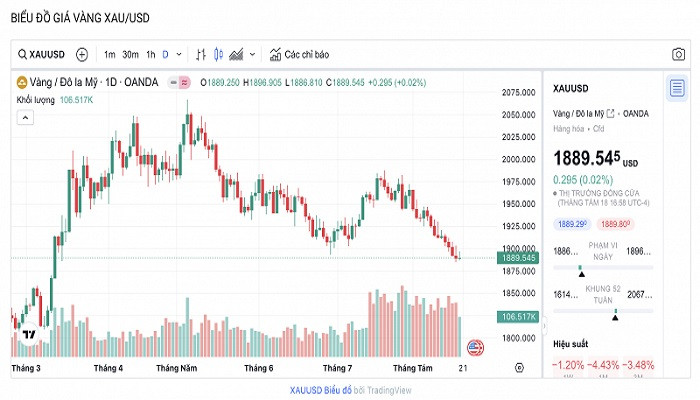The image size is (700, 400).
Task: Collapse the Khối lượng legend arrow
Action: click(23, 117)
